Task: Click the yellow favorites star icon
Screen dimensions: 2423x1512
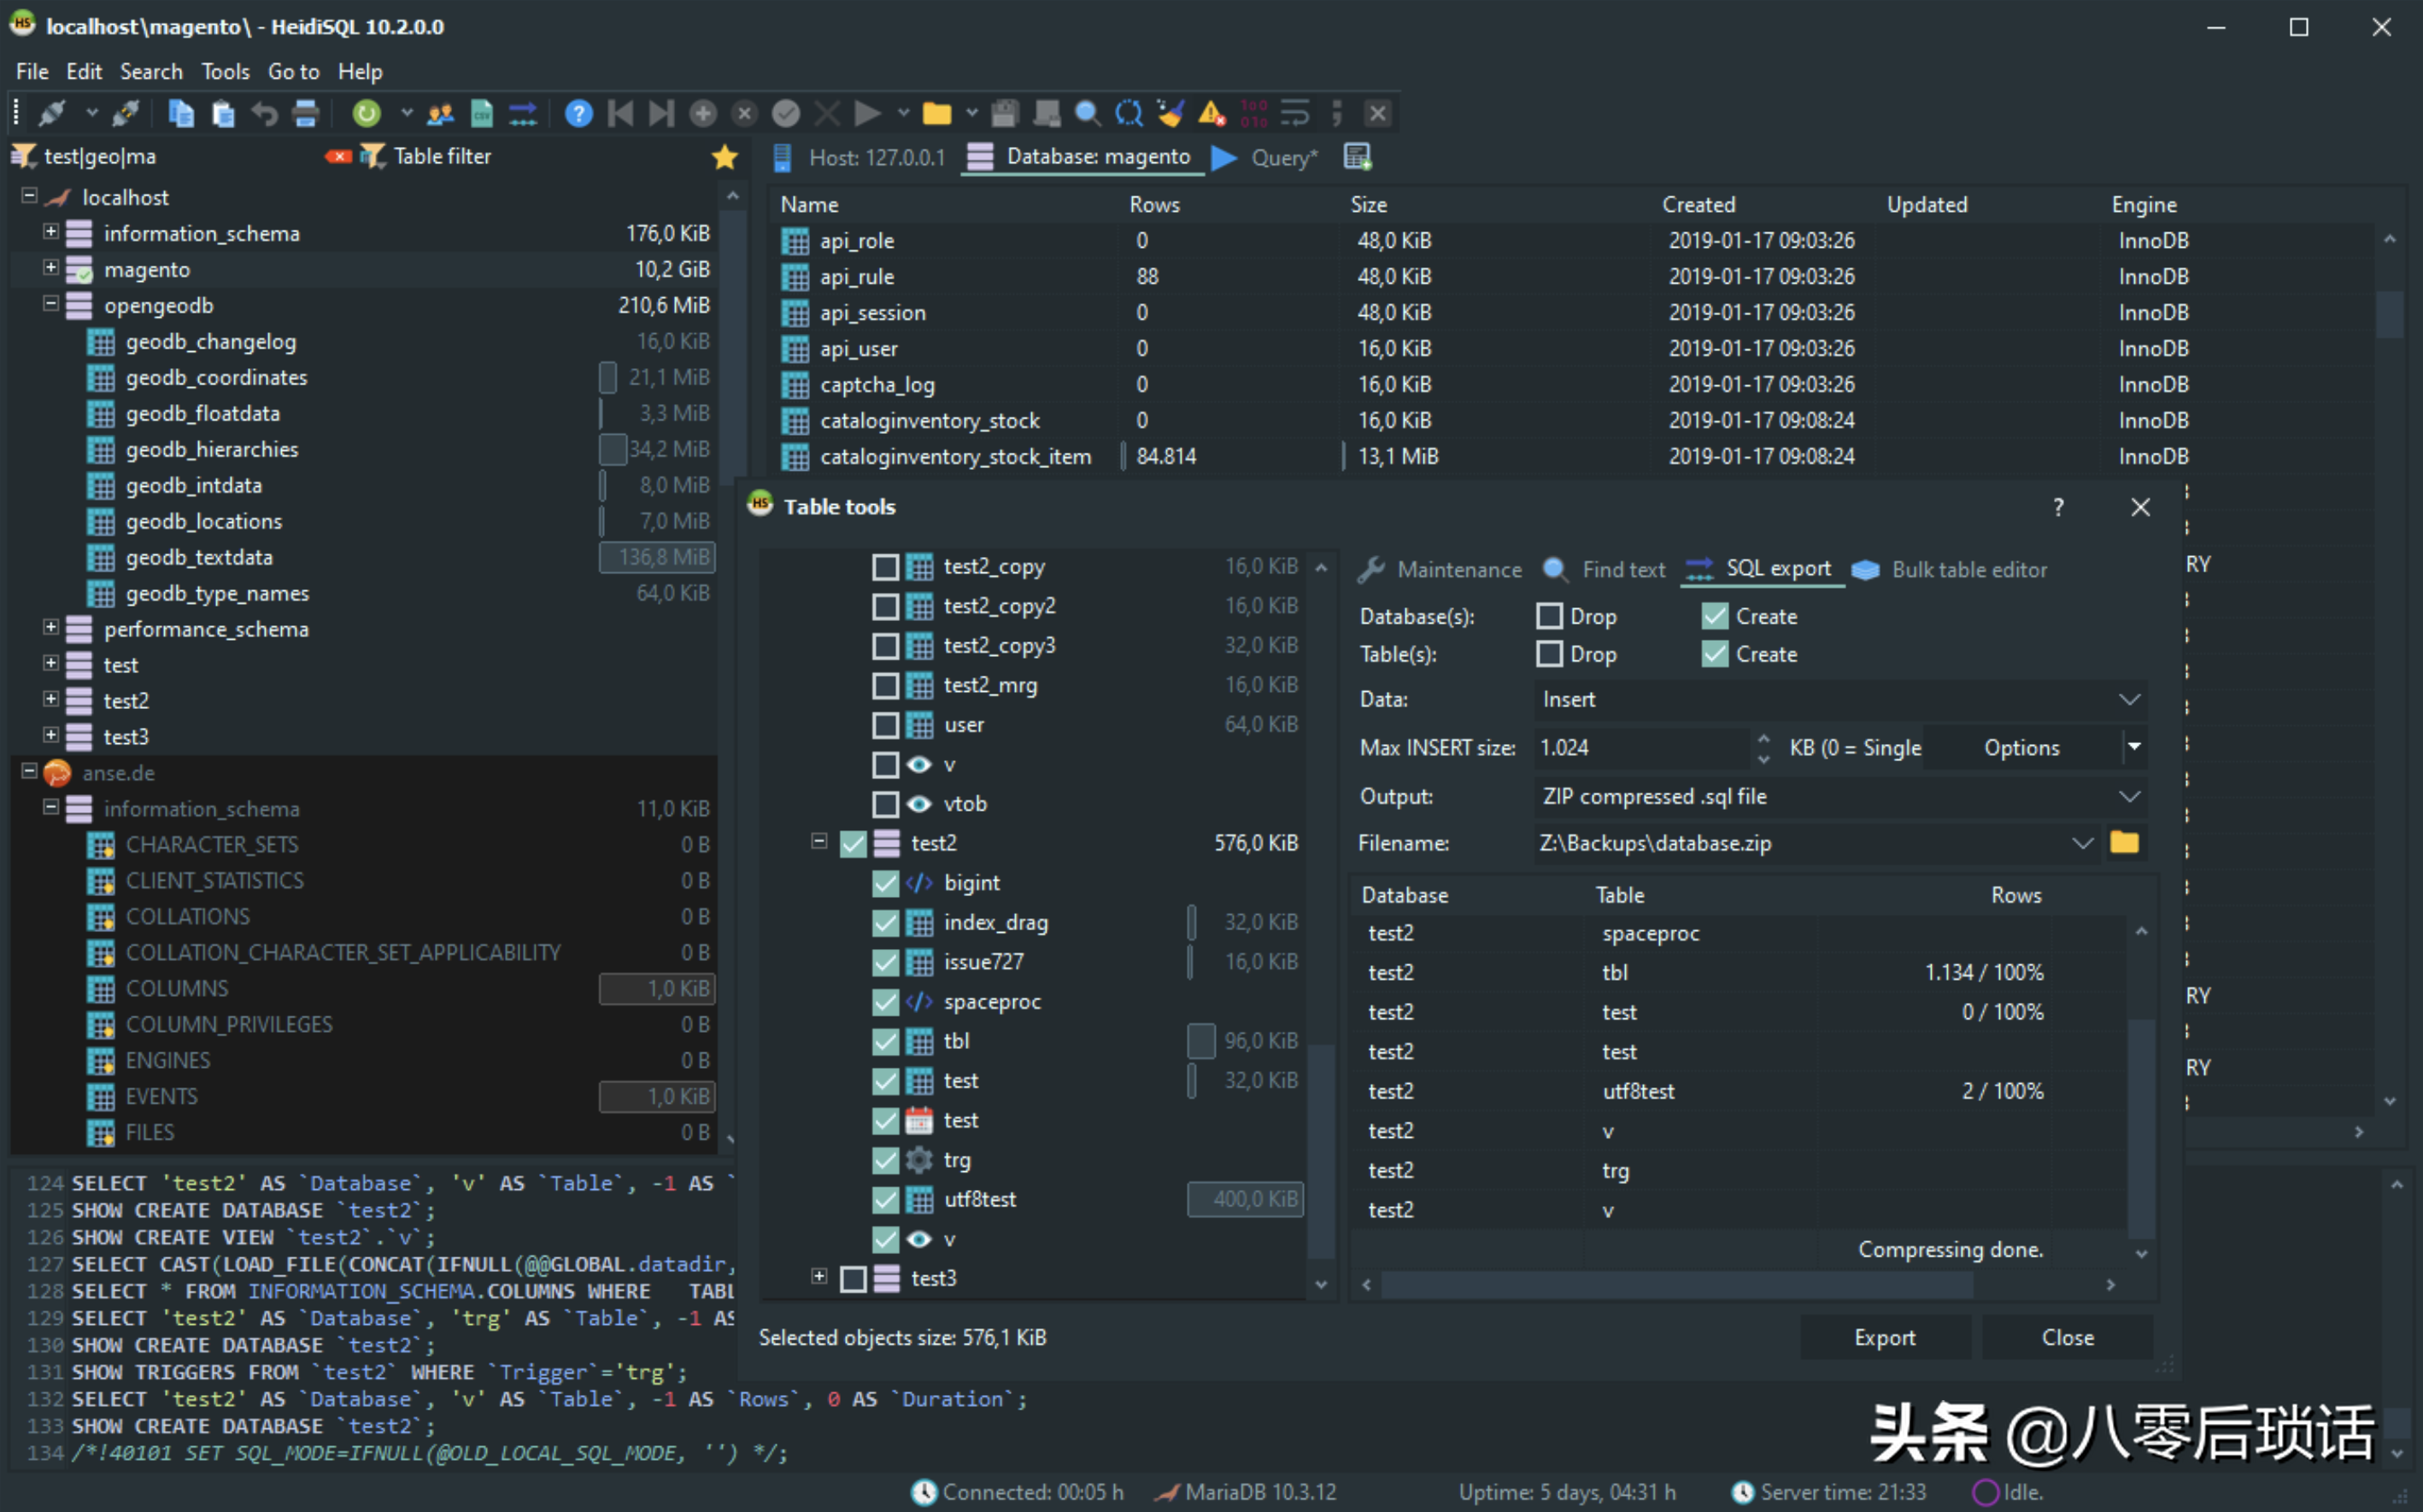Action: coord(725,156)
